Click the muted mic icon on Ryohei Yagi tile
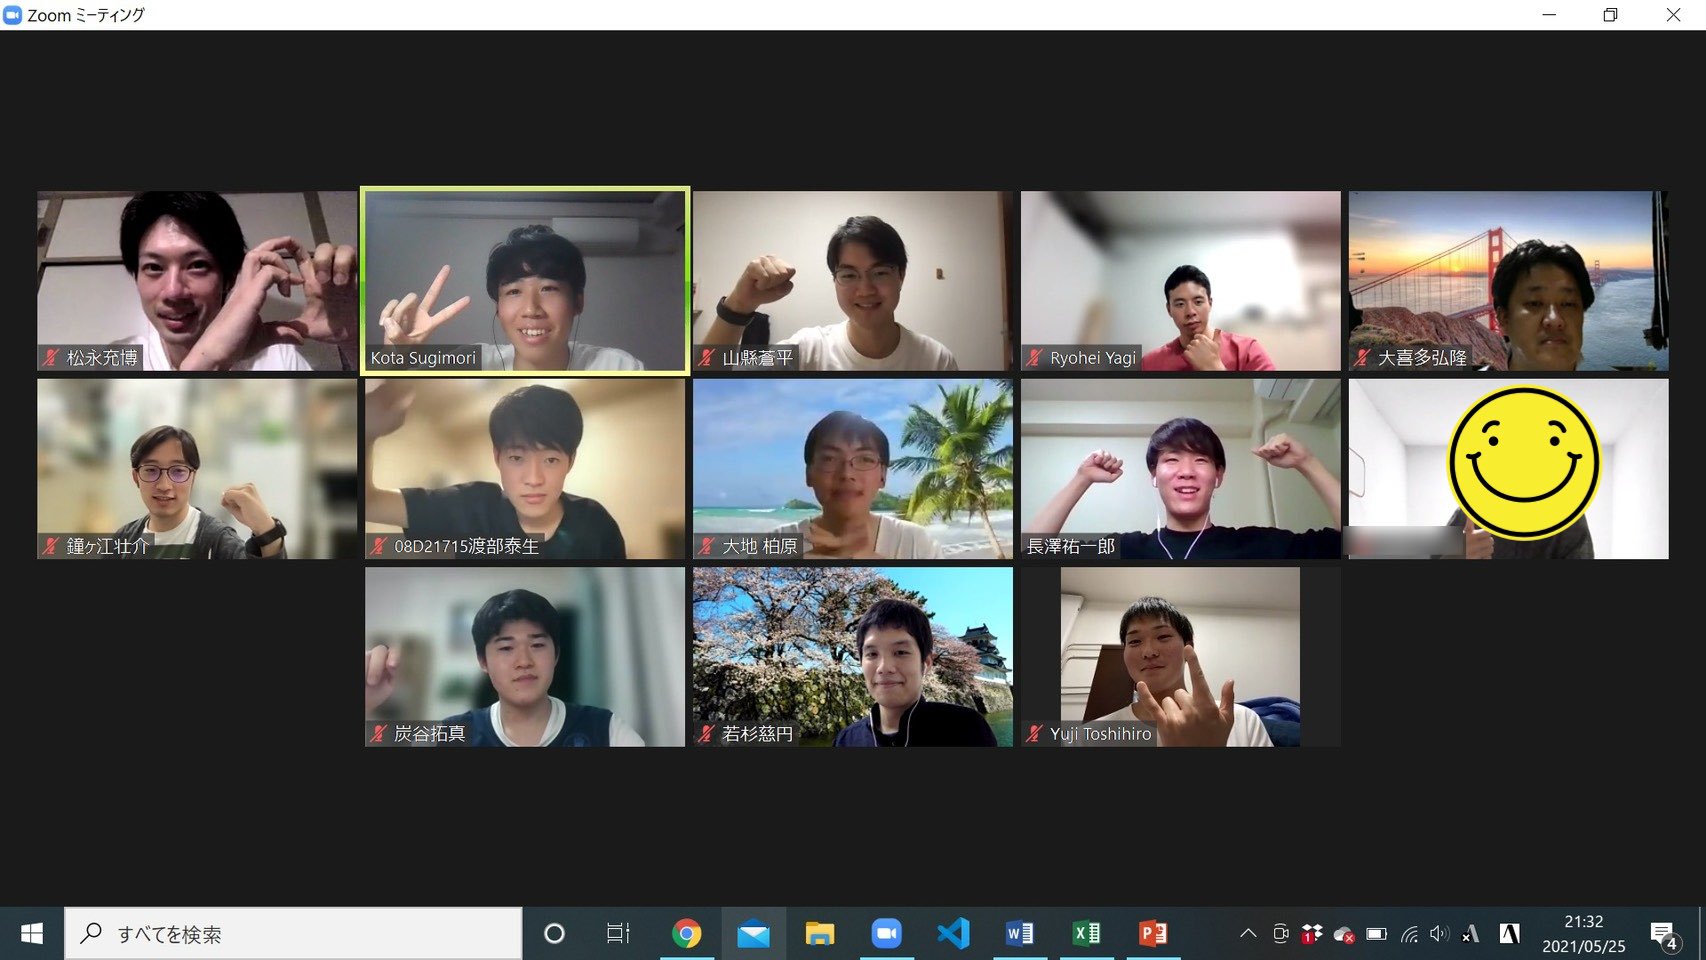Viewport: 1706px width, 960px height. click(x=1035, y=358)
